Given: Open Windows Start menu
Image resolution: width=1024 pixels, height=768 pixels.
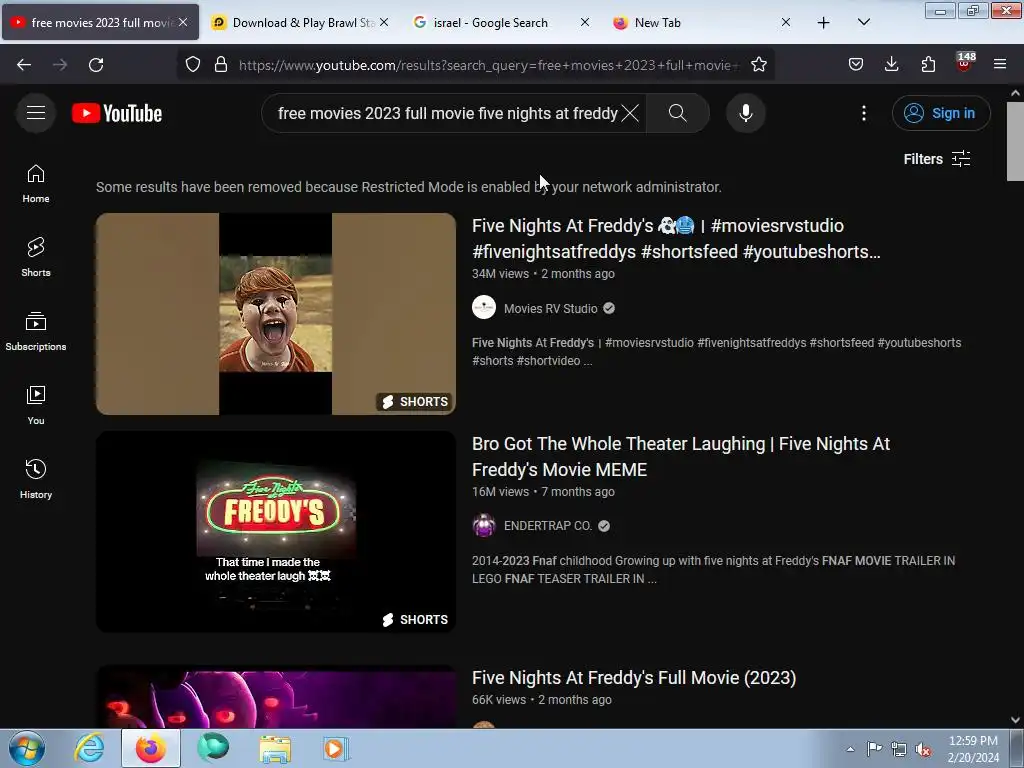Looking at the screenshot, I should point(27,748).
